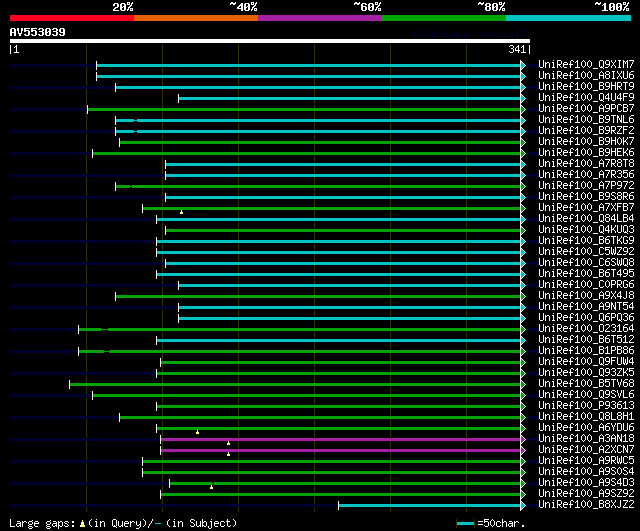Click UniRef100_Q4U4F9 hit name
The width and height of the screenshot is (640, 531).
pyautogui.click(x=586, y=98)
